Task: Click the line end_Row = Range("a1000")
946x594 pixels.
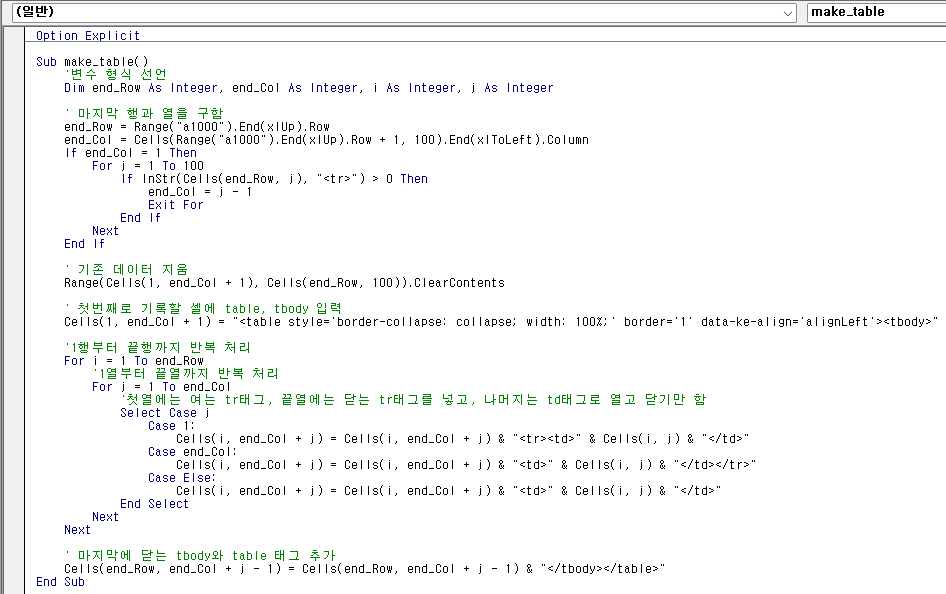Action: coord(197,127)
